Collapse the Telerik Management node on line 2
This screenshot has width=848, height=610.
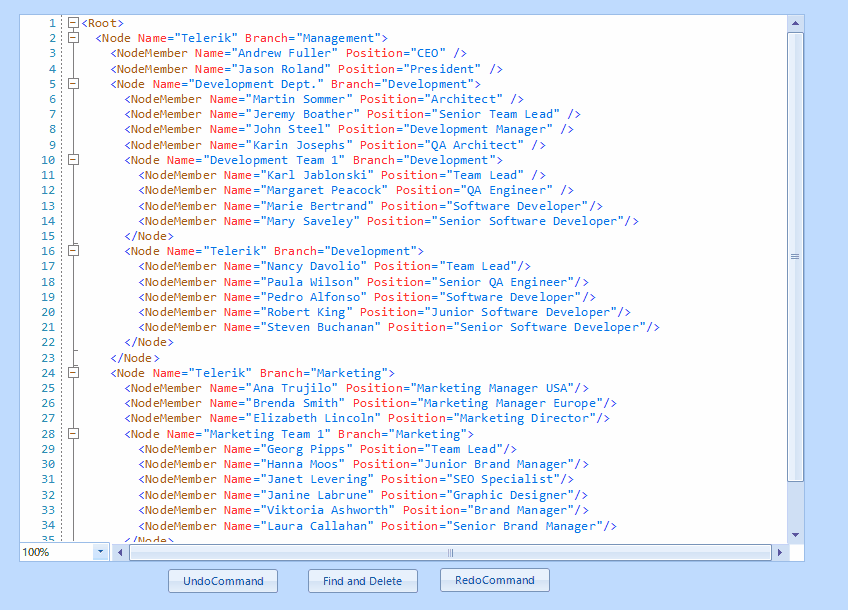click(74, 38)
